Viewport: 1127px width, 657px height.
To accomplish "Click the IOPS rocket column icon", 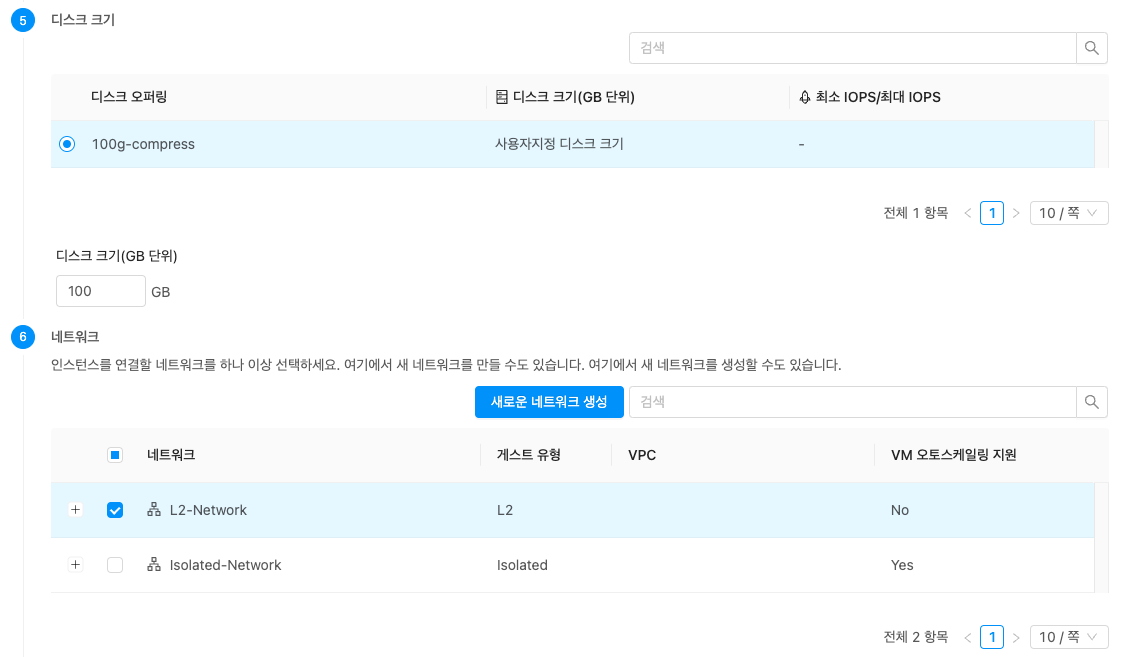I will (805, 97).
